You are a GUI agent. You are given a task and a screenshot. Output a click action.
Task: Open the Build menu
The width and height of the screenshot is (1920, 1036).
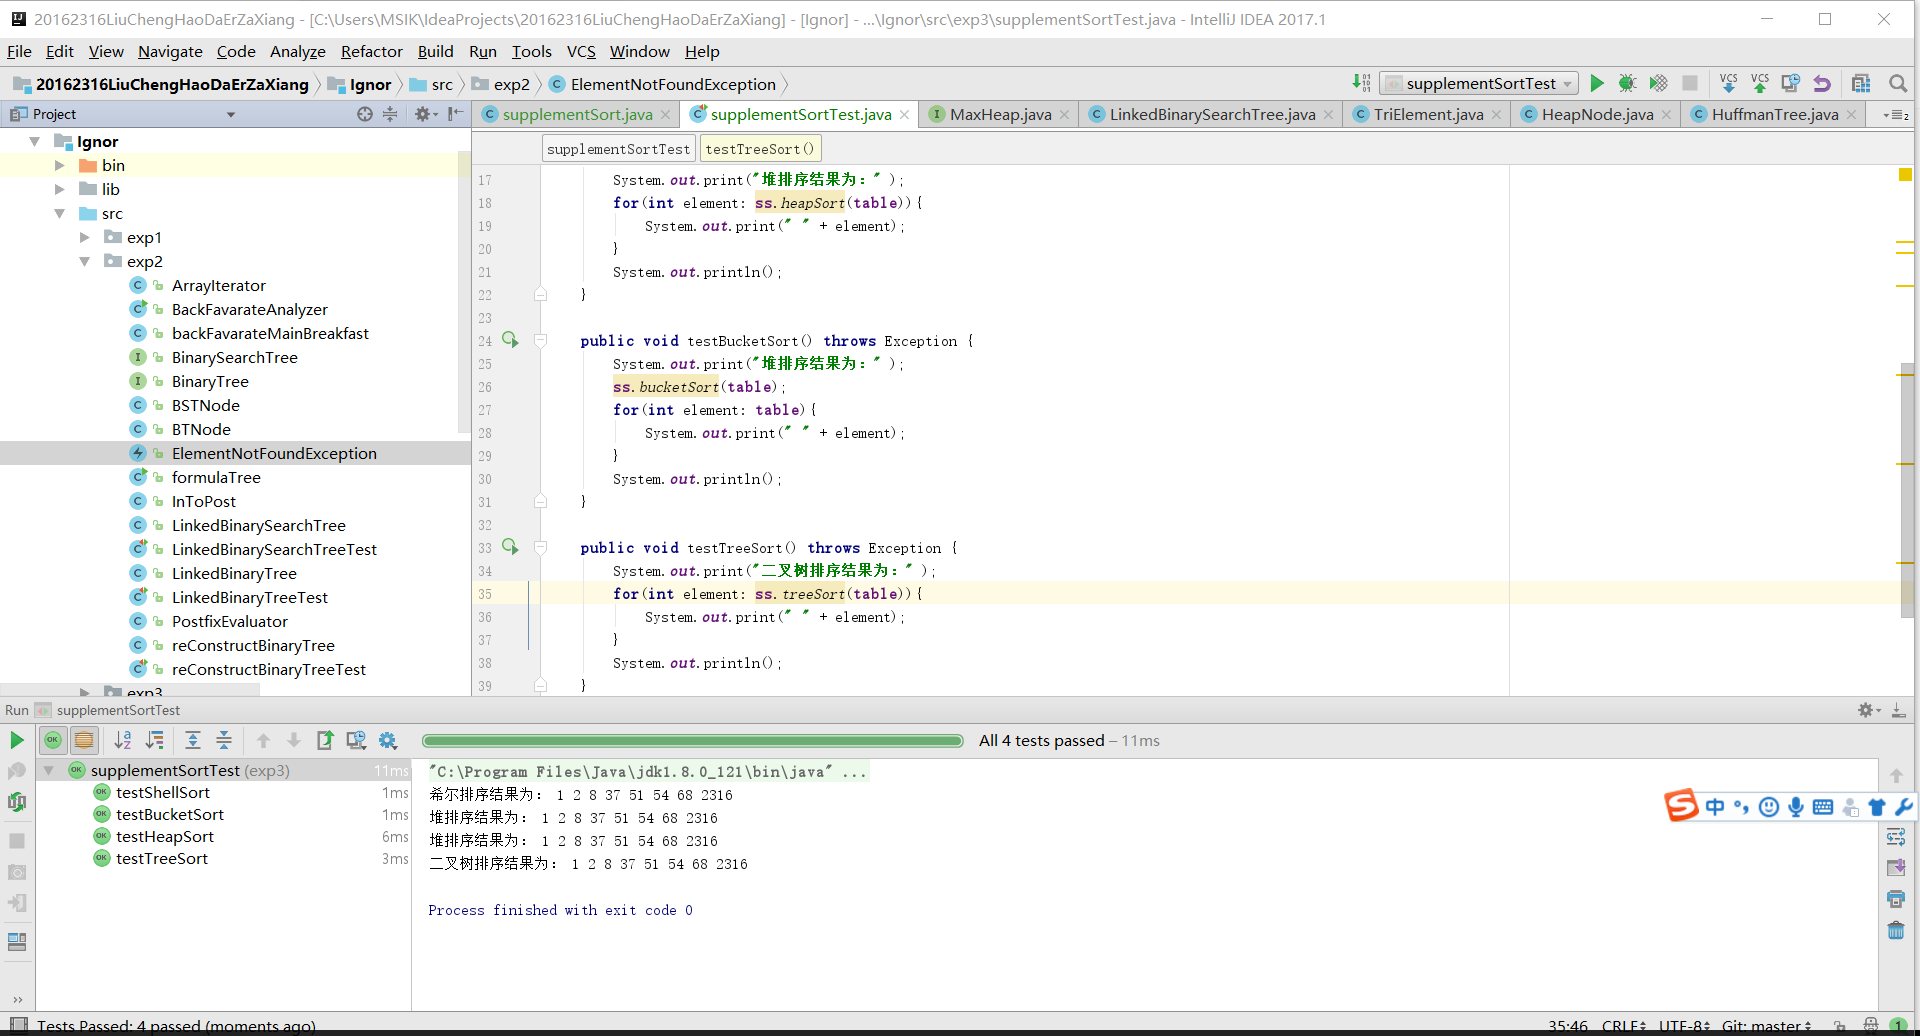(x=435, y=51)
